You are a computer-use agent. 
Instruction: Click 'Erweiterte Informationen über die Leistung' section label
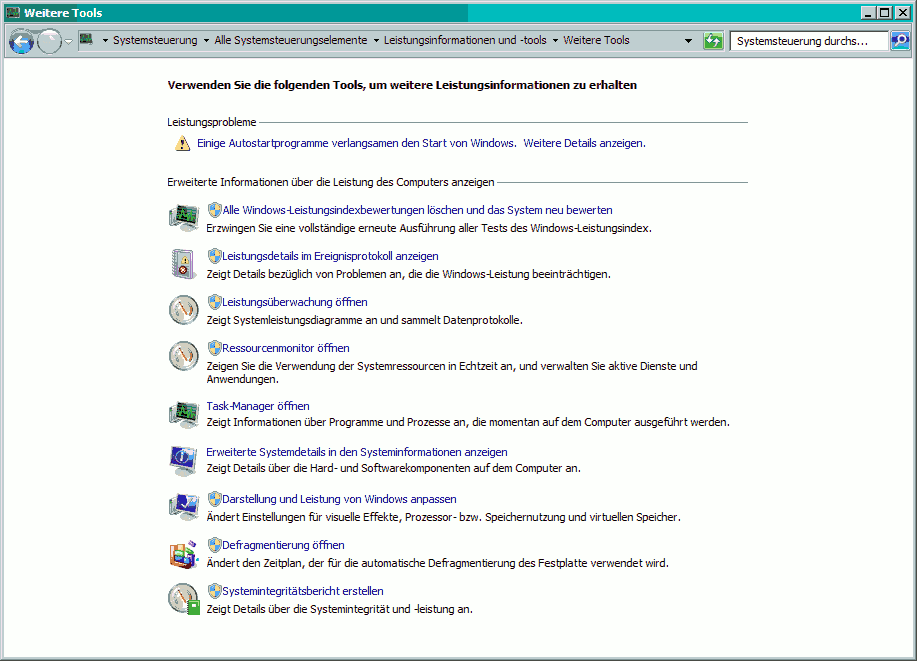click(330, 182)
